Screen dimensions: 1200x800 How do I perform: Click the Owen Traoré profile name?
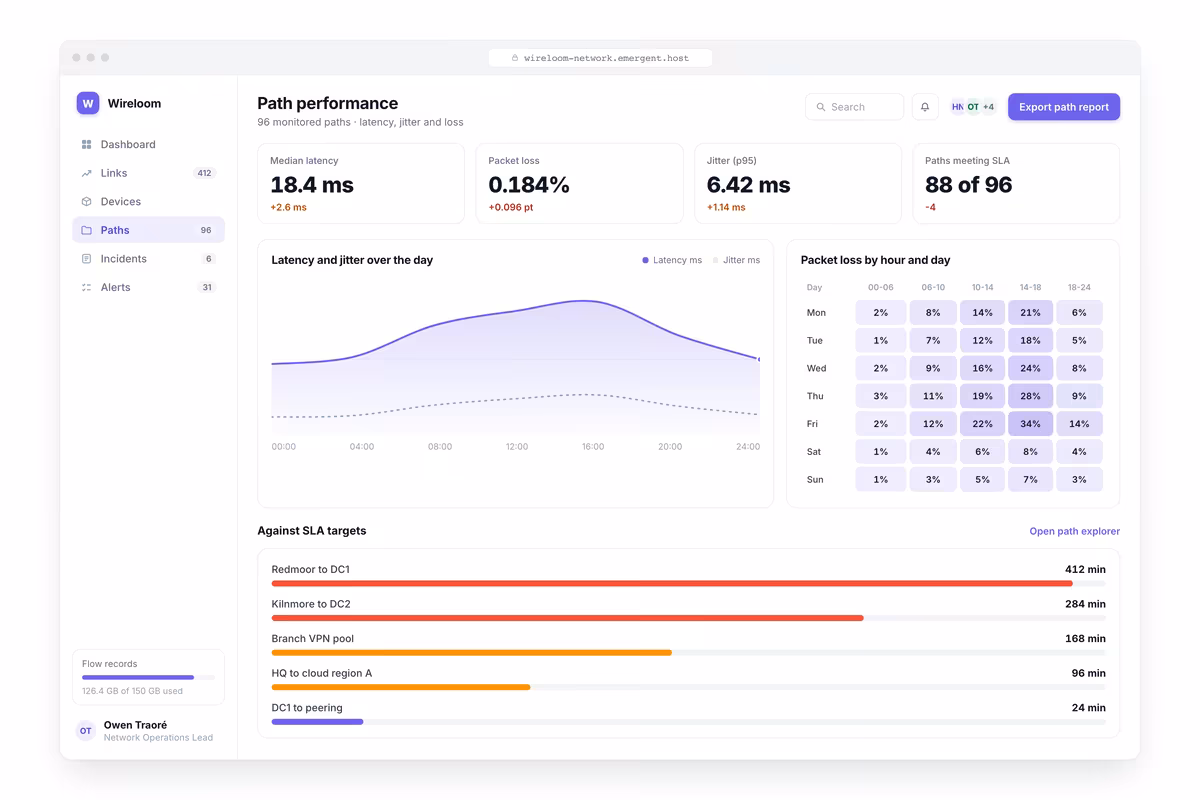coord(135,725)
